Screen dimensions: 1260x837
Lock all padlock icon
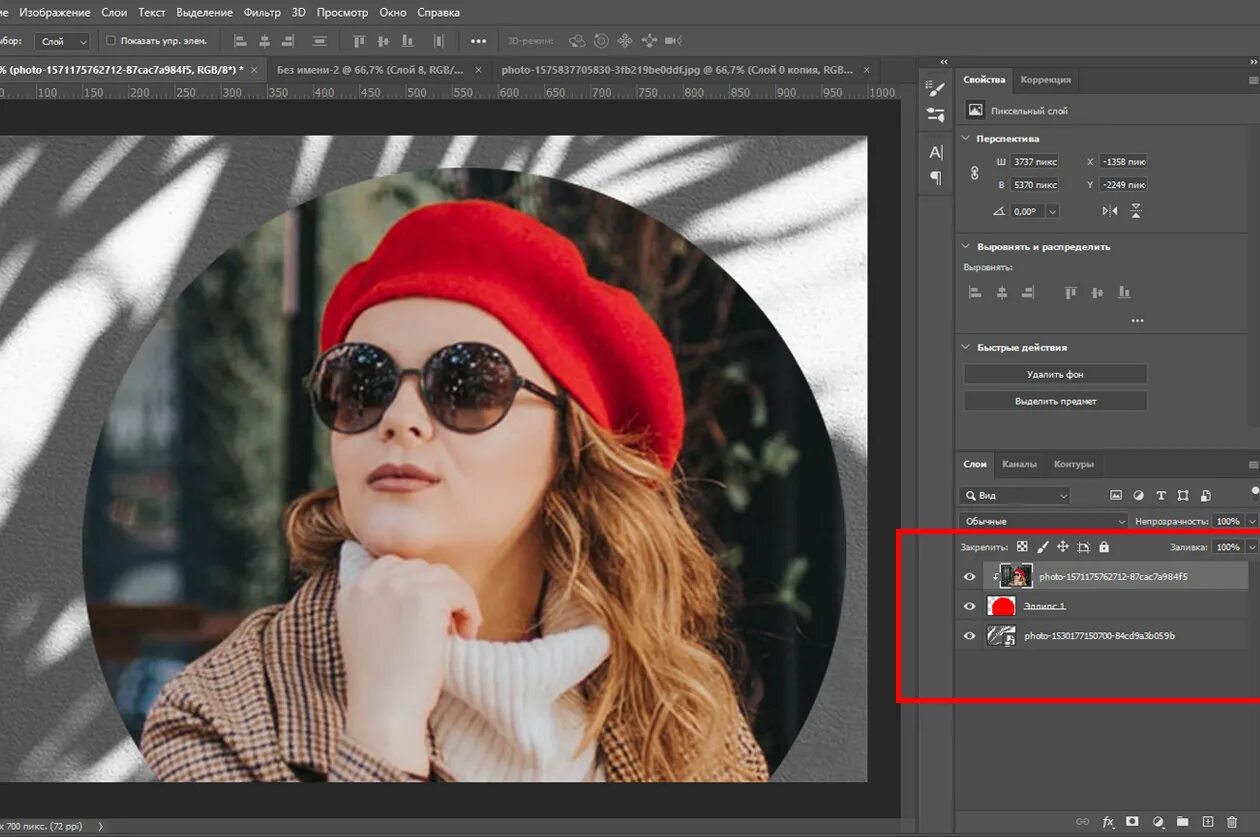(x=1104, y=547)
